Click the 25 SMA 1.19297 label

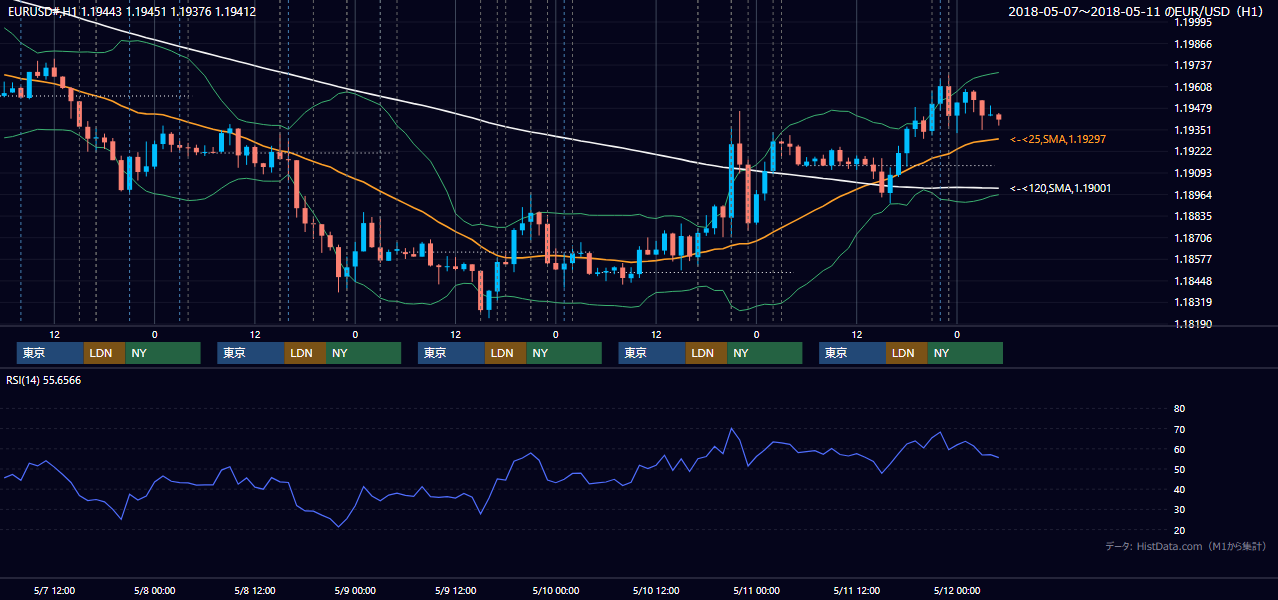click(1058, 139)
